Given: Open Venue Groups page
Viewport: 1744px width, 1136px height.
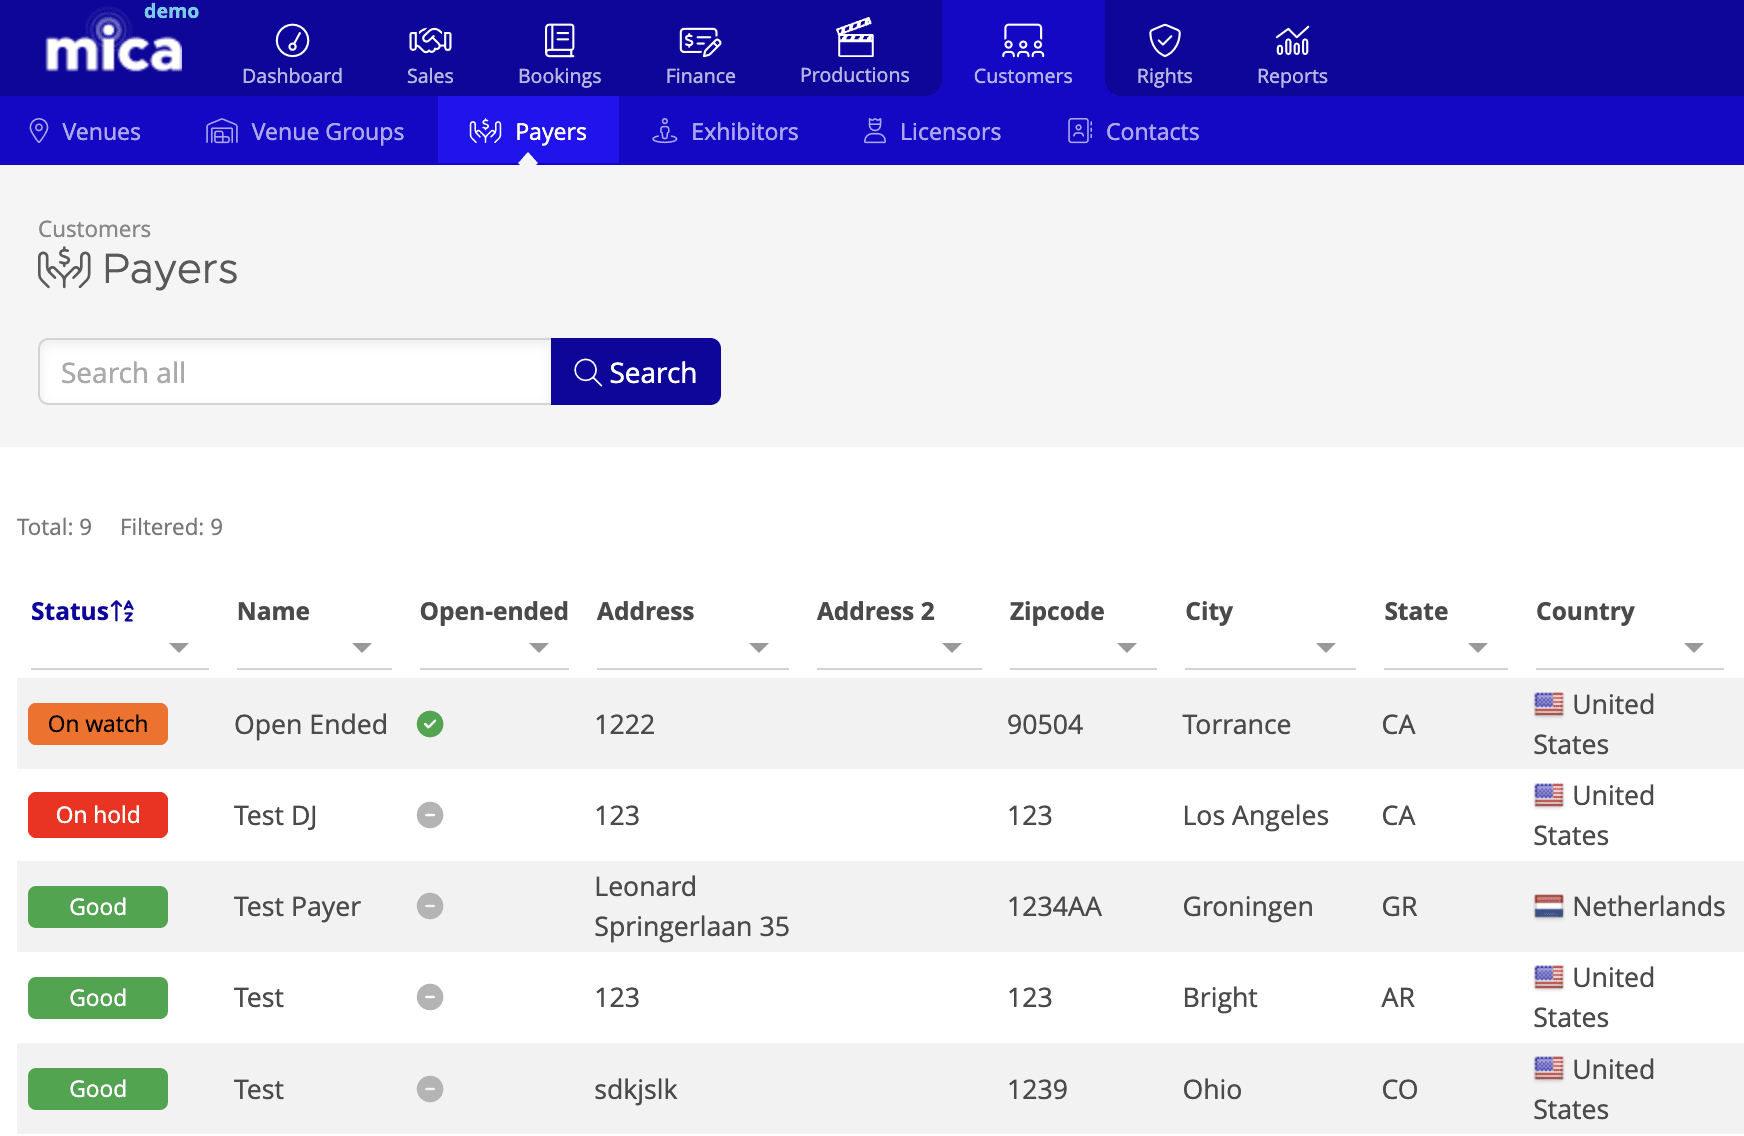Looking at the screenshot, I should coord(305,131).
